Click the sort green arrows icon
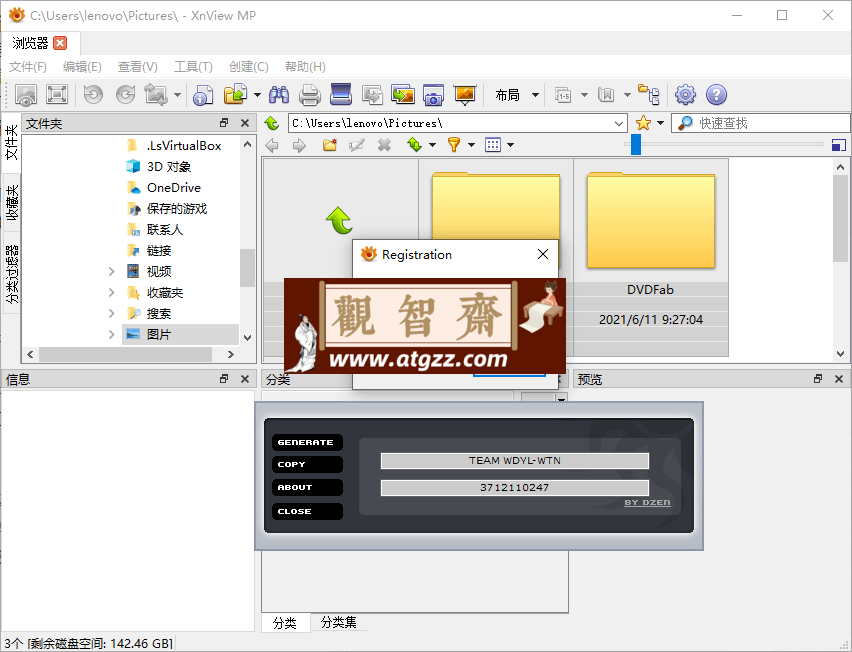This screenshot has width=852, height=652. point(415,145)
